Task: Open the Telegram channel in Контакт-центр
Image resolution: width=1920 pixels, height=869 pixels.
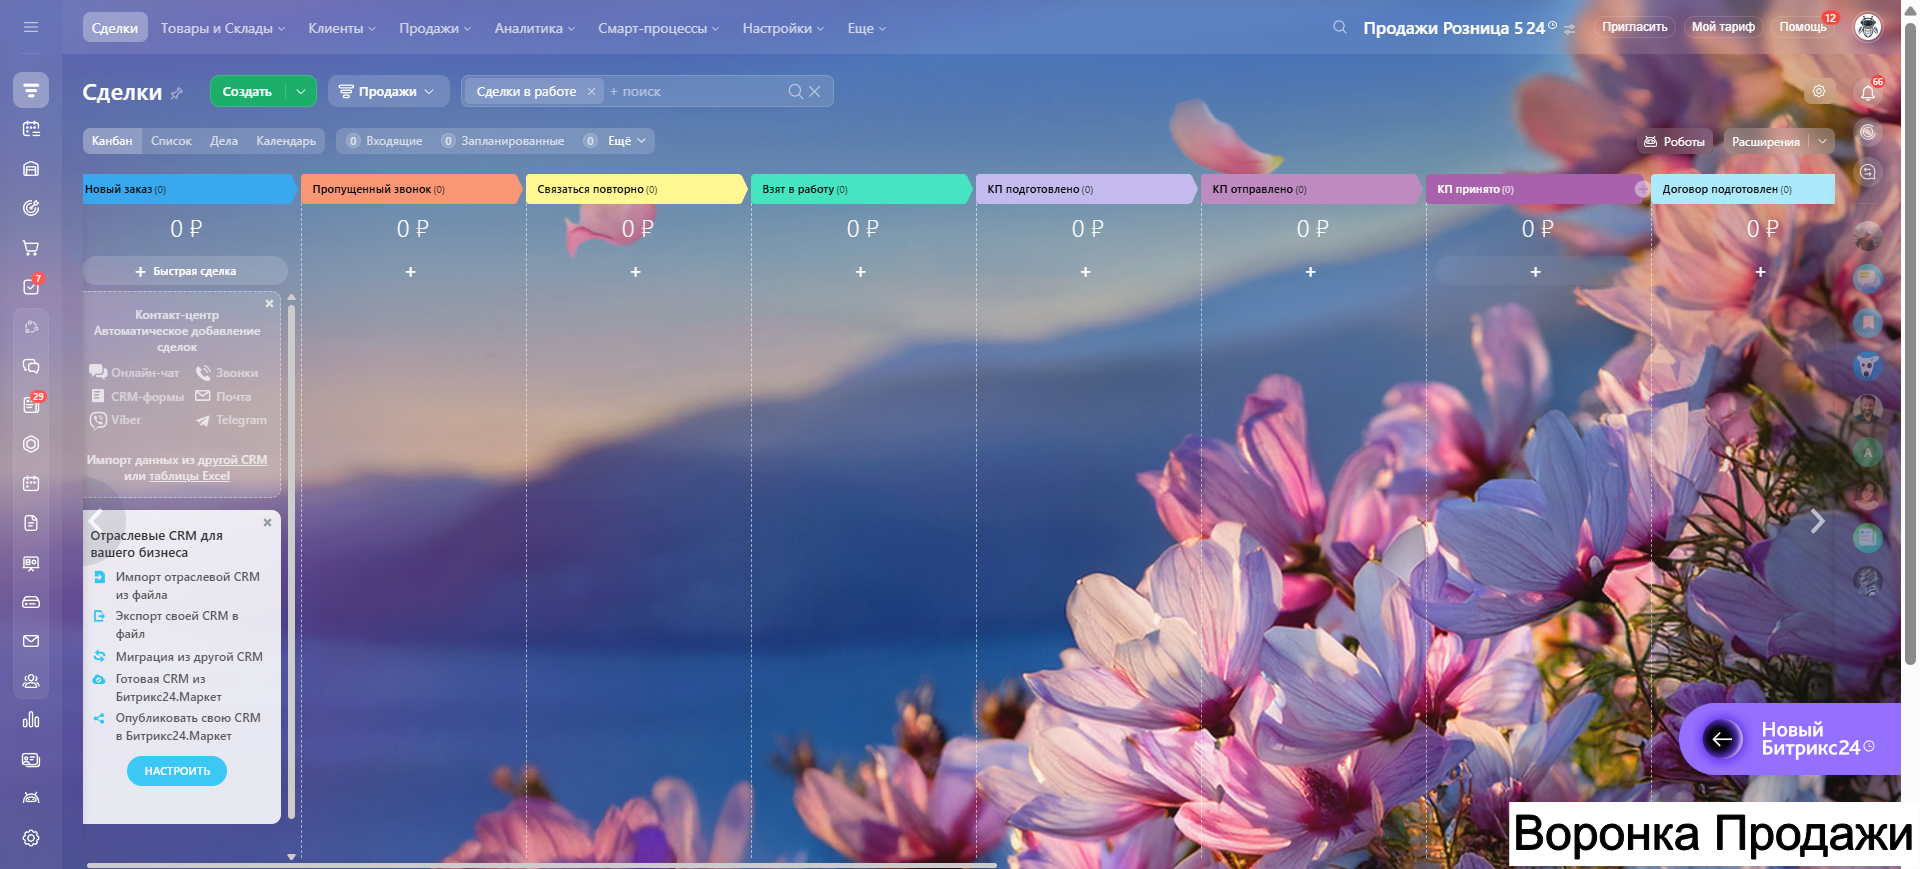Action: pos(232,420)
